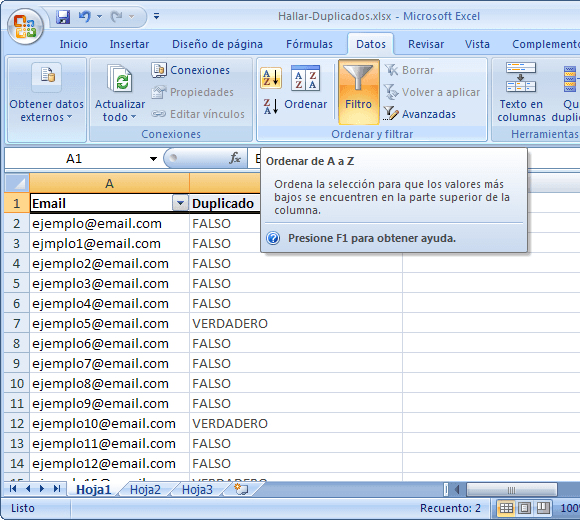
Task: Click Borrar filter button
Action: pyautogui.click(x=409, y=70)
